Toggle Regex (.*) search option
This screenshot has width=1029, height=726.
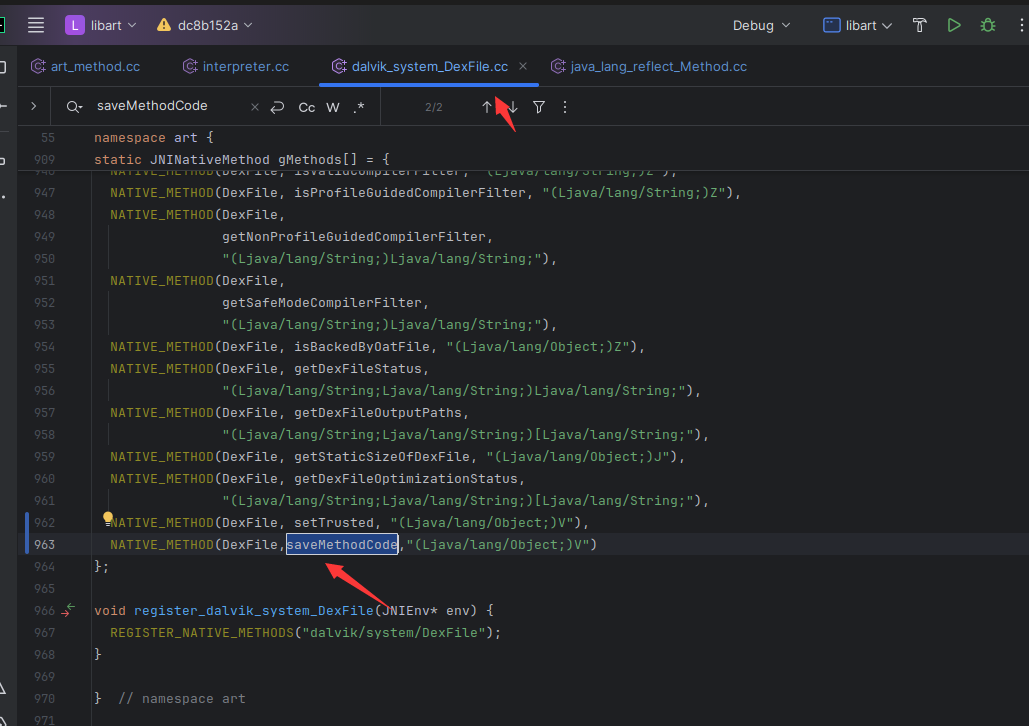pos(359,107)
